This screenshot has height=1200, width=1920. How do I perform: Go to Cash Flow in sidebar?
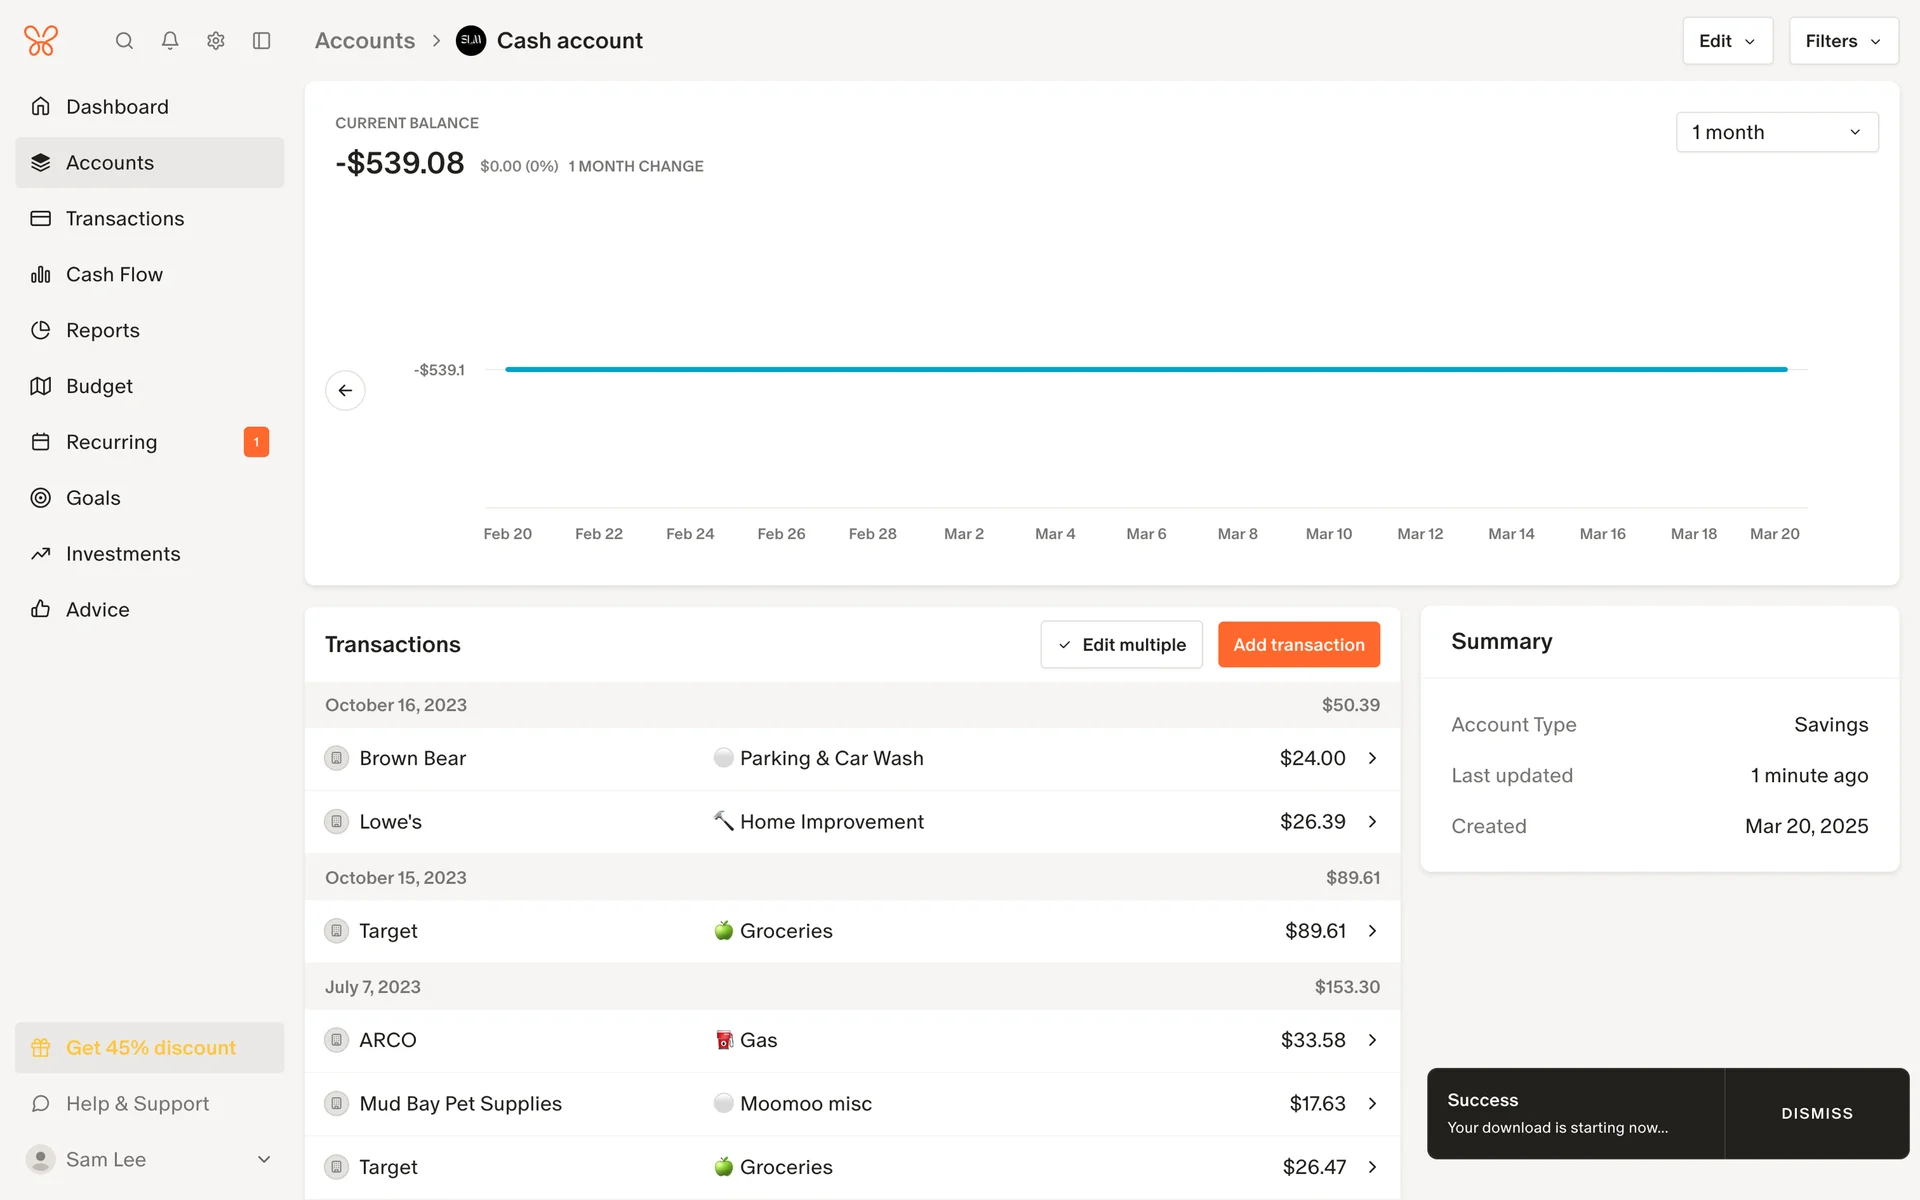click(x=114, y=274)
